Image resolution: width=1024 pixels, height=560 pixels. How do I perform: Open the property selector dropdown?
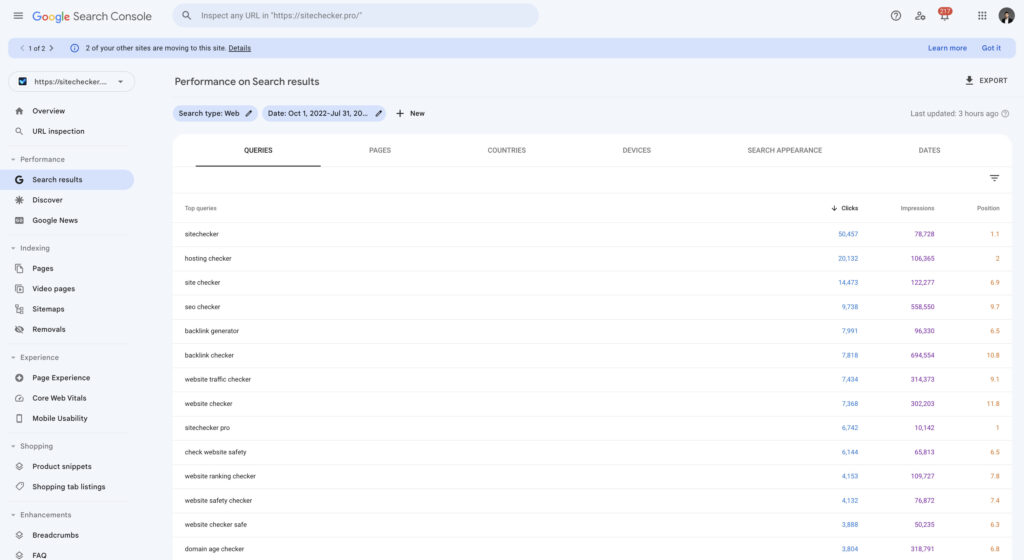[x=72, y=82]
